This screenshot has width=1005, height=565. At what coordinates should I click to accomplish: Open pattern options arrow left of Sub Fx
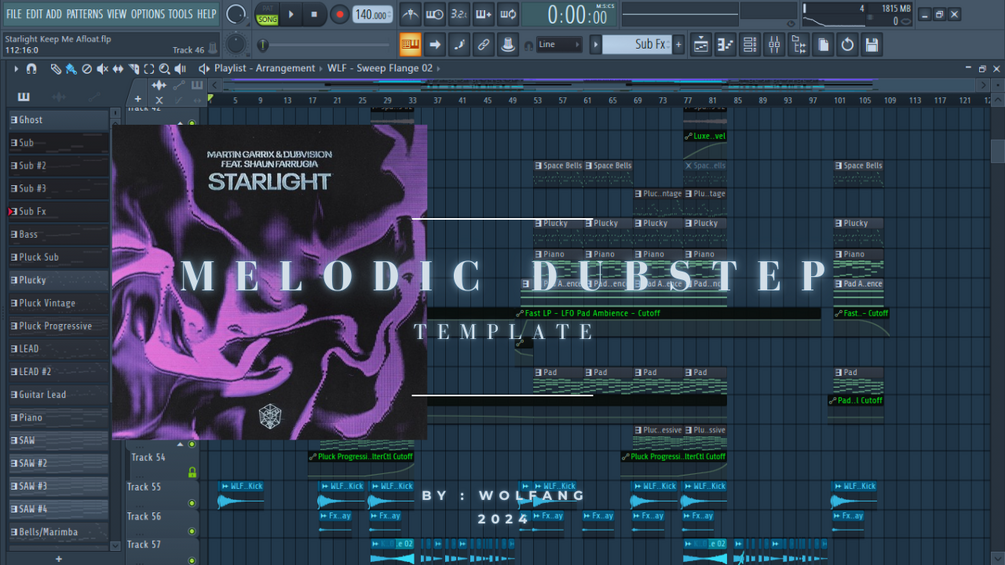point(595,44)
